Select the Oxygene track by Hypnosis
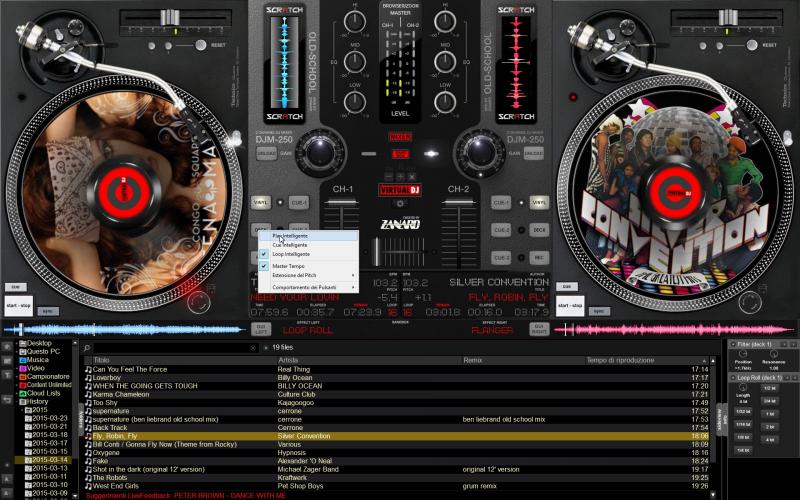800x500 pixels. click(x=398, y=453)
